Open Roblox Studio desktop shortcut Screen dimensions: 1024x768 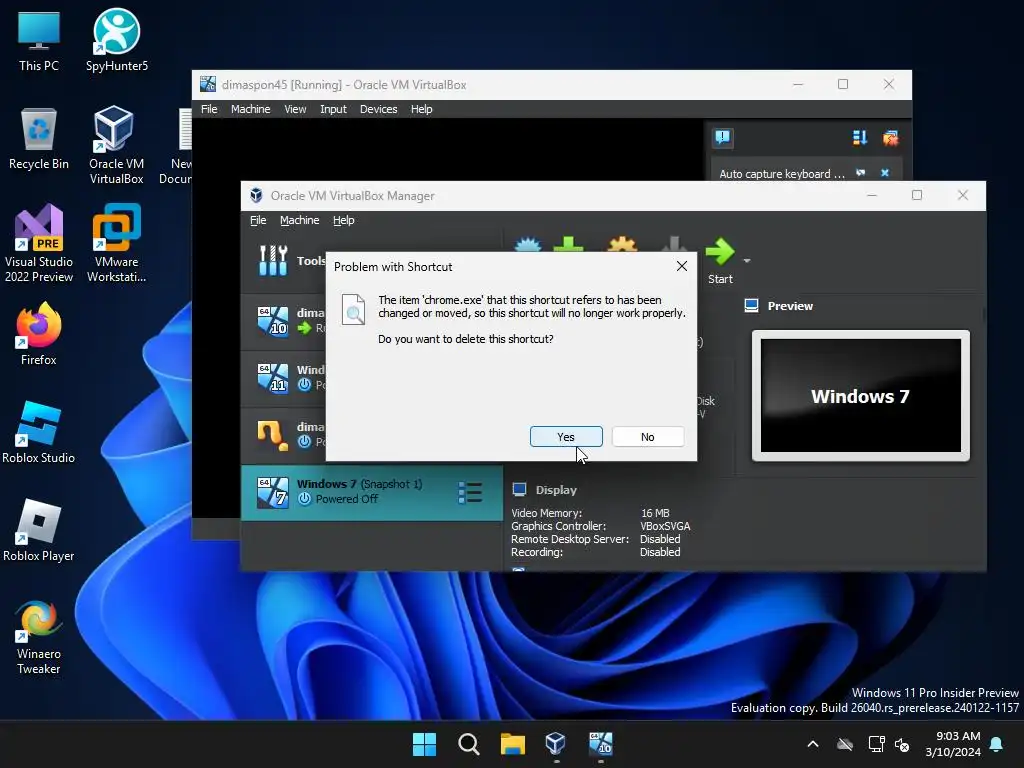coord(39,432)
